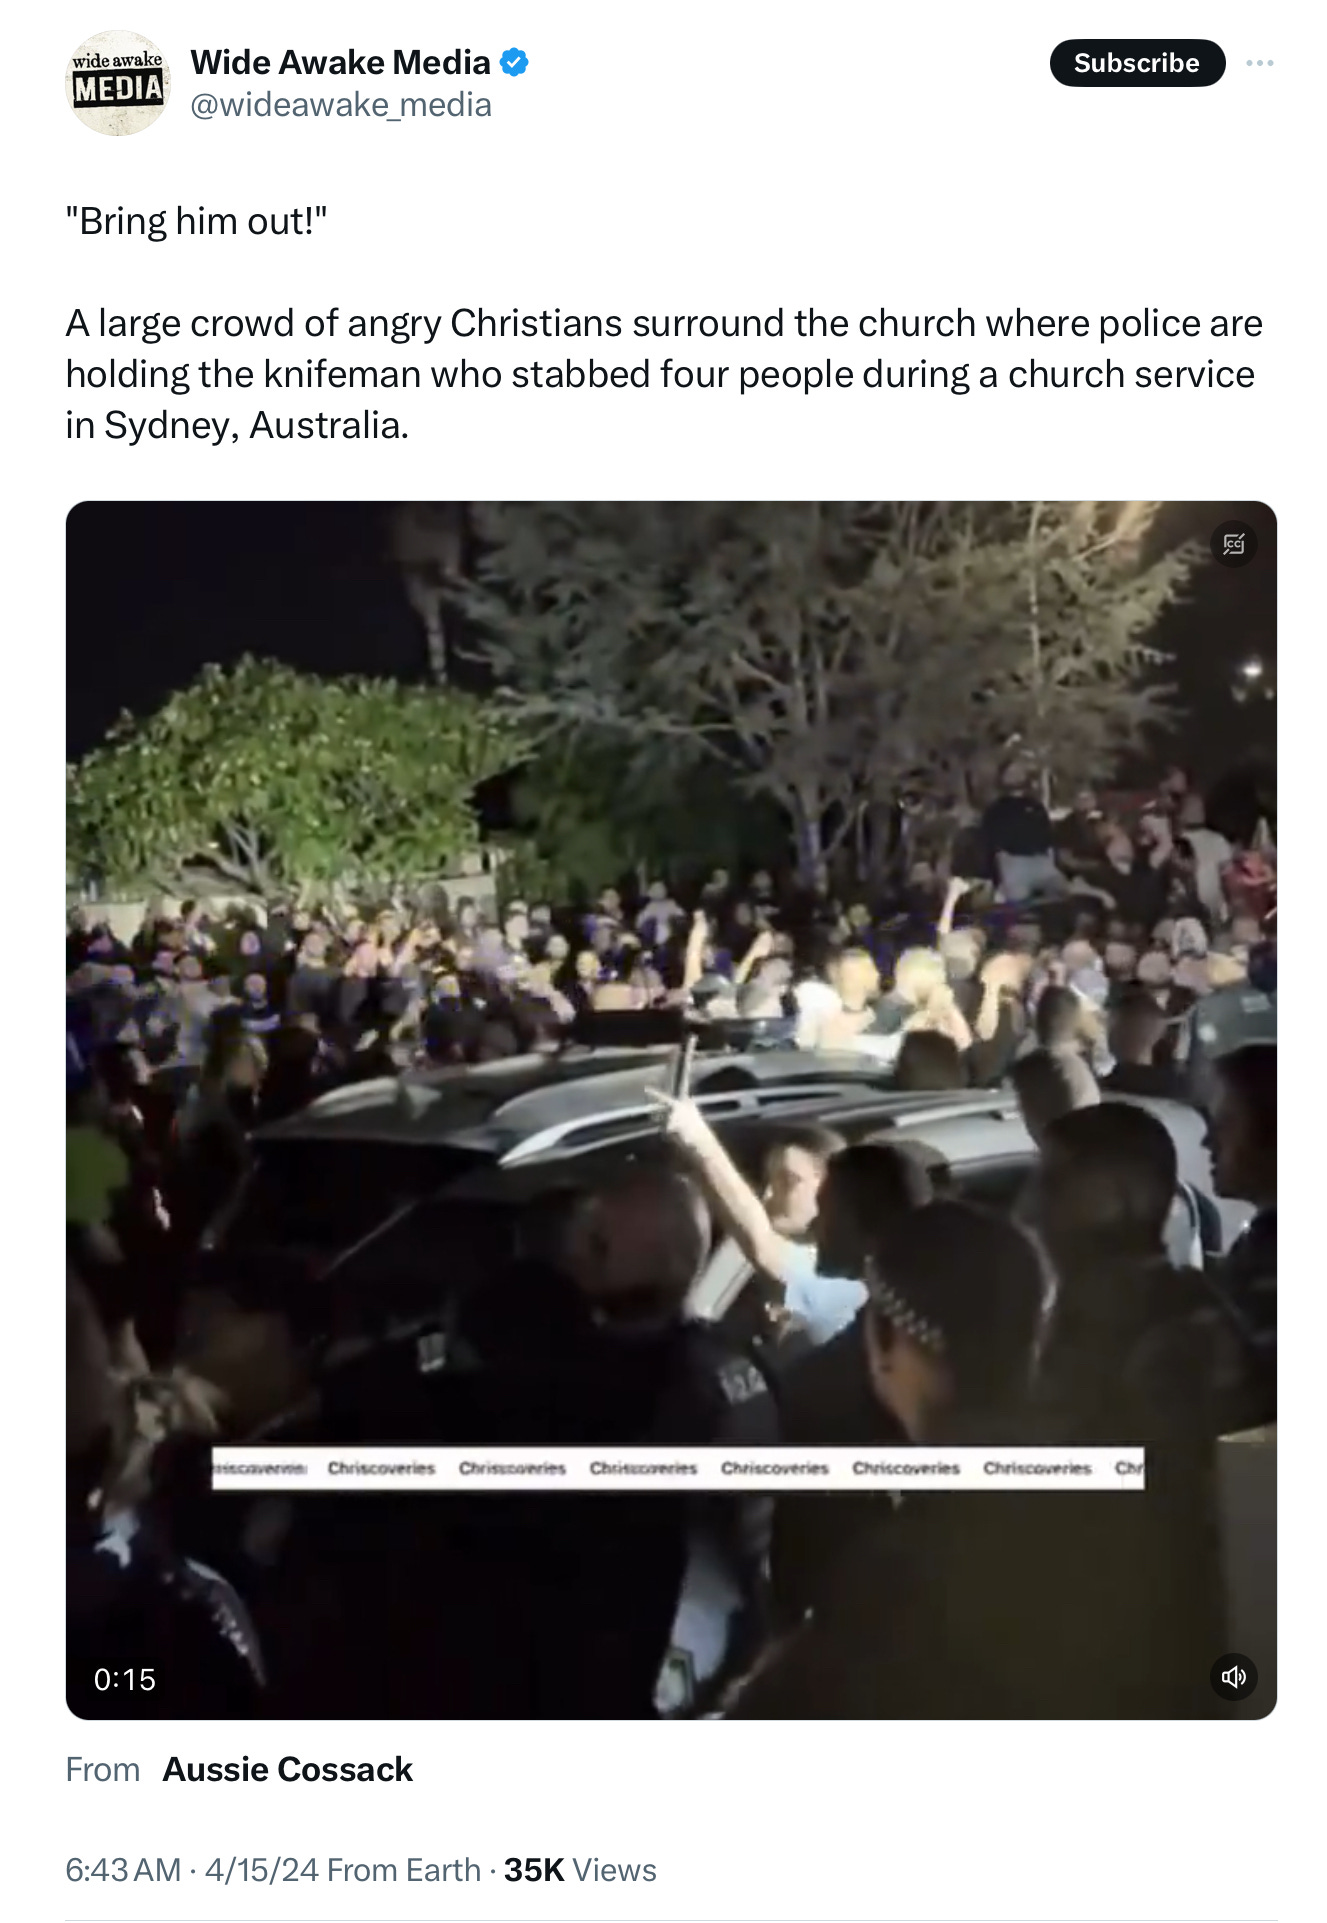Open the Aussie Cossack source link
The image size is (1327, 1923).
coord(288,1769)
